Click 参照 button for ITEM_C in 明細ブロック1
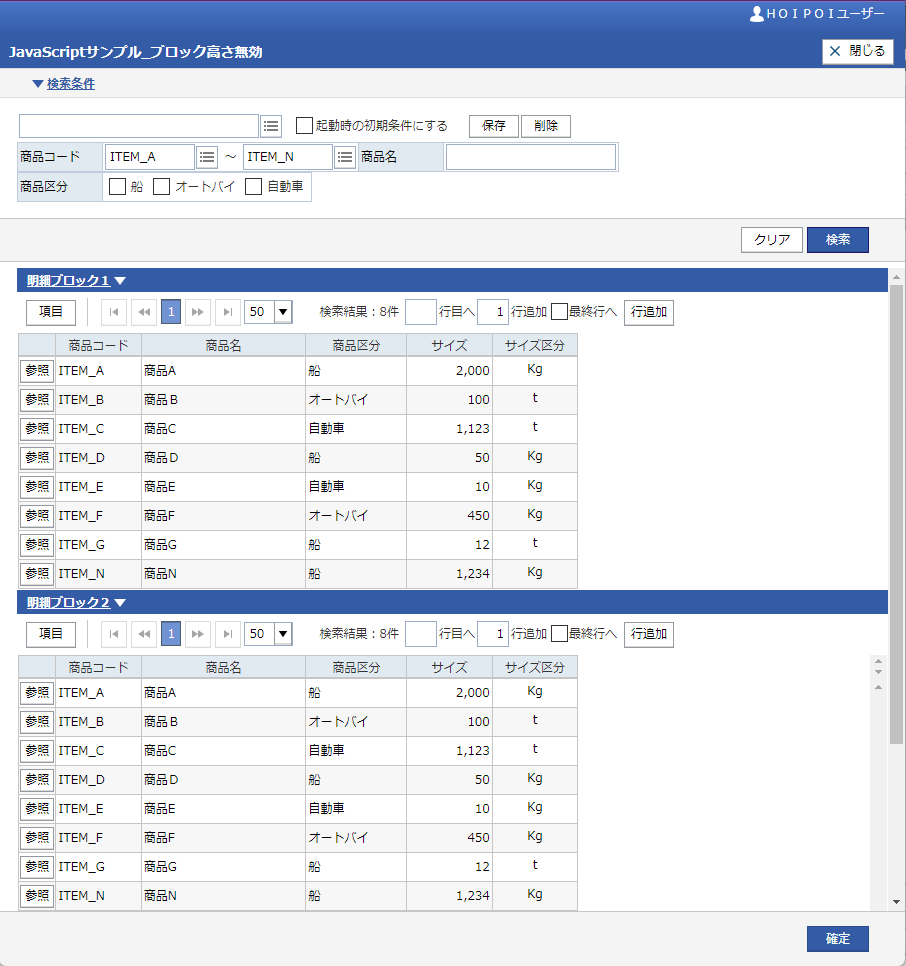906x966 pixels. 37,428
